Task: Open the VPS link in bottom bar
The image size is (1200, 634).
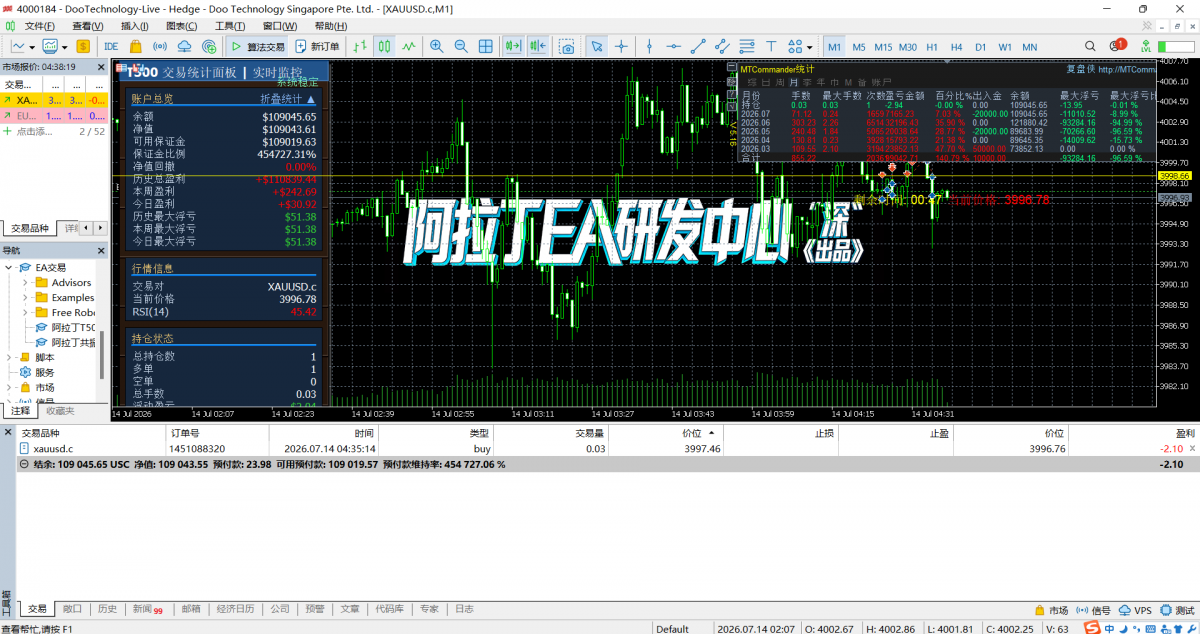Action: tap(1135, 609)
